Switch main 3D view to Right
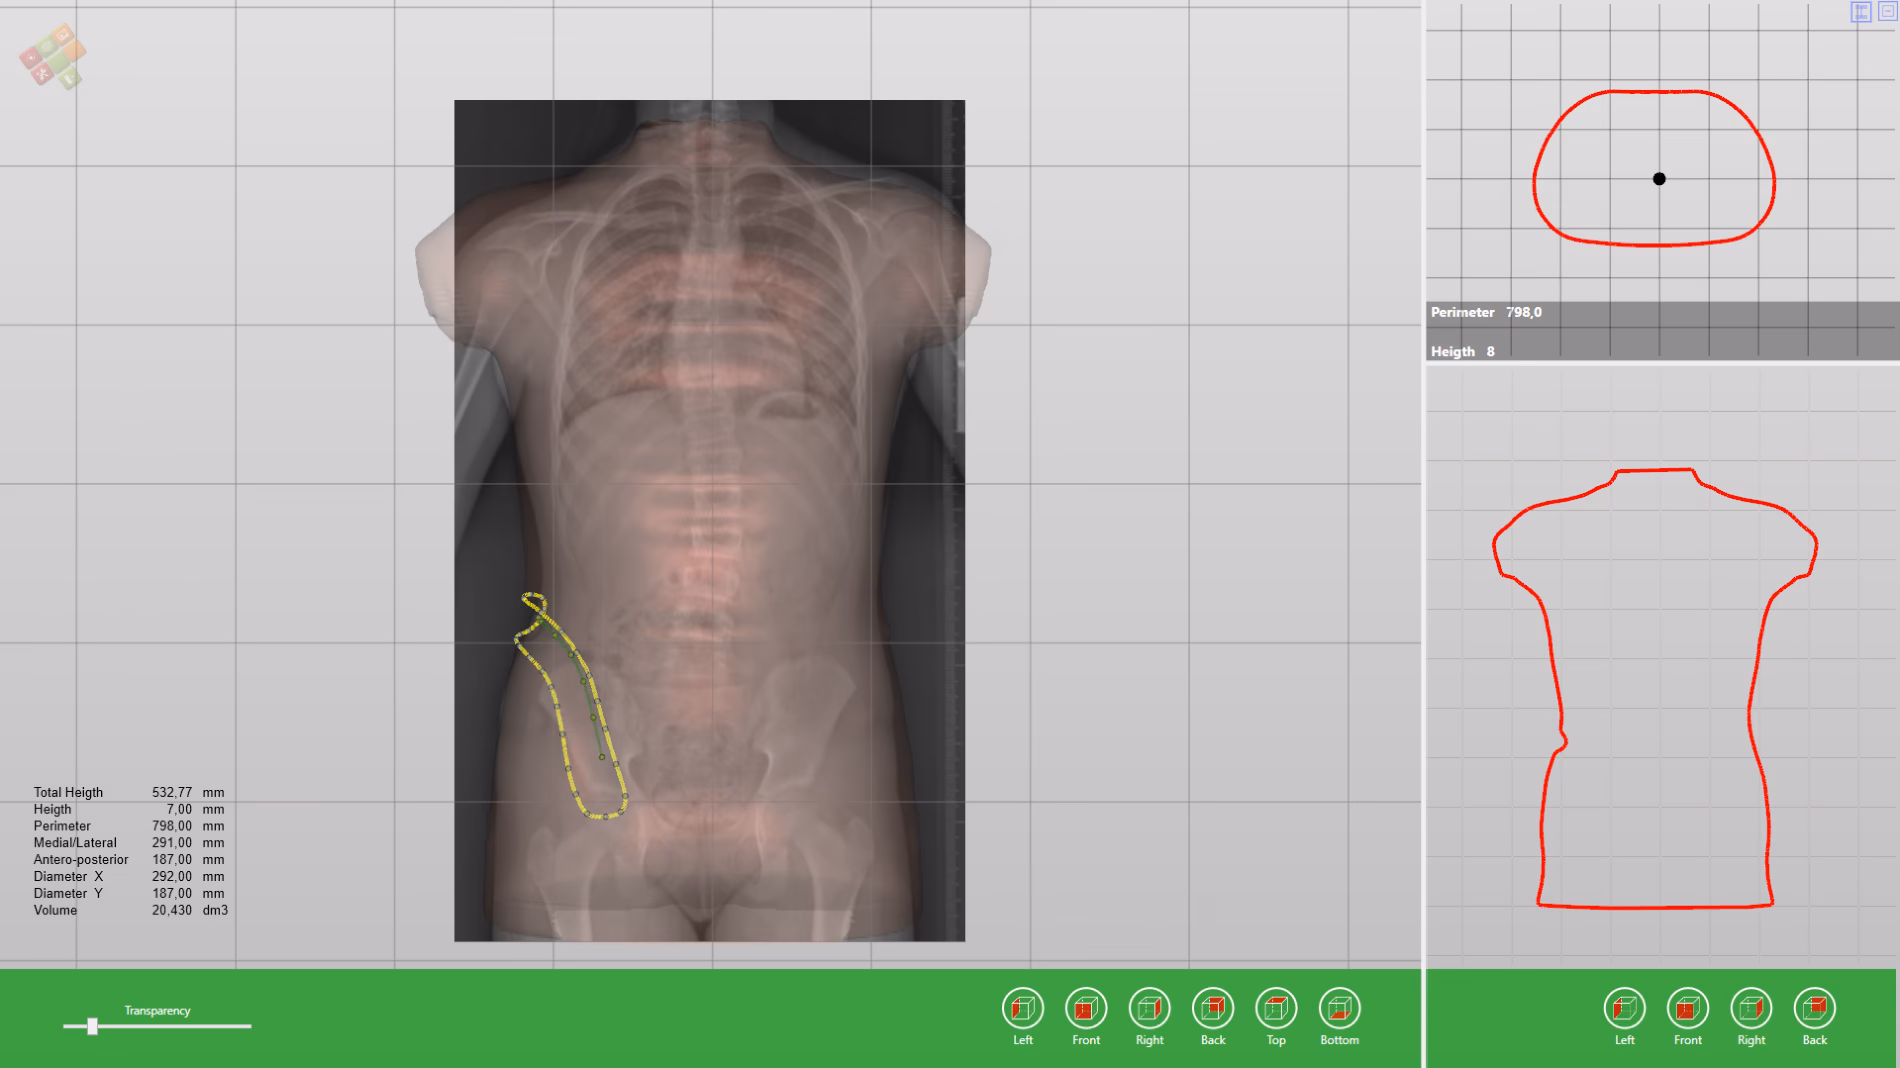This screenshot has width=1900, height=1068. pos(1149,1008)
